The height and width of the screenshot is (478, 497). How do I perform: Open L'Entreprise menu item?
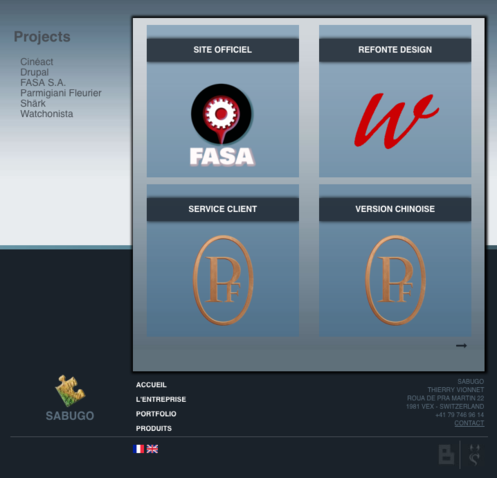[161, 399]
